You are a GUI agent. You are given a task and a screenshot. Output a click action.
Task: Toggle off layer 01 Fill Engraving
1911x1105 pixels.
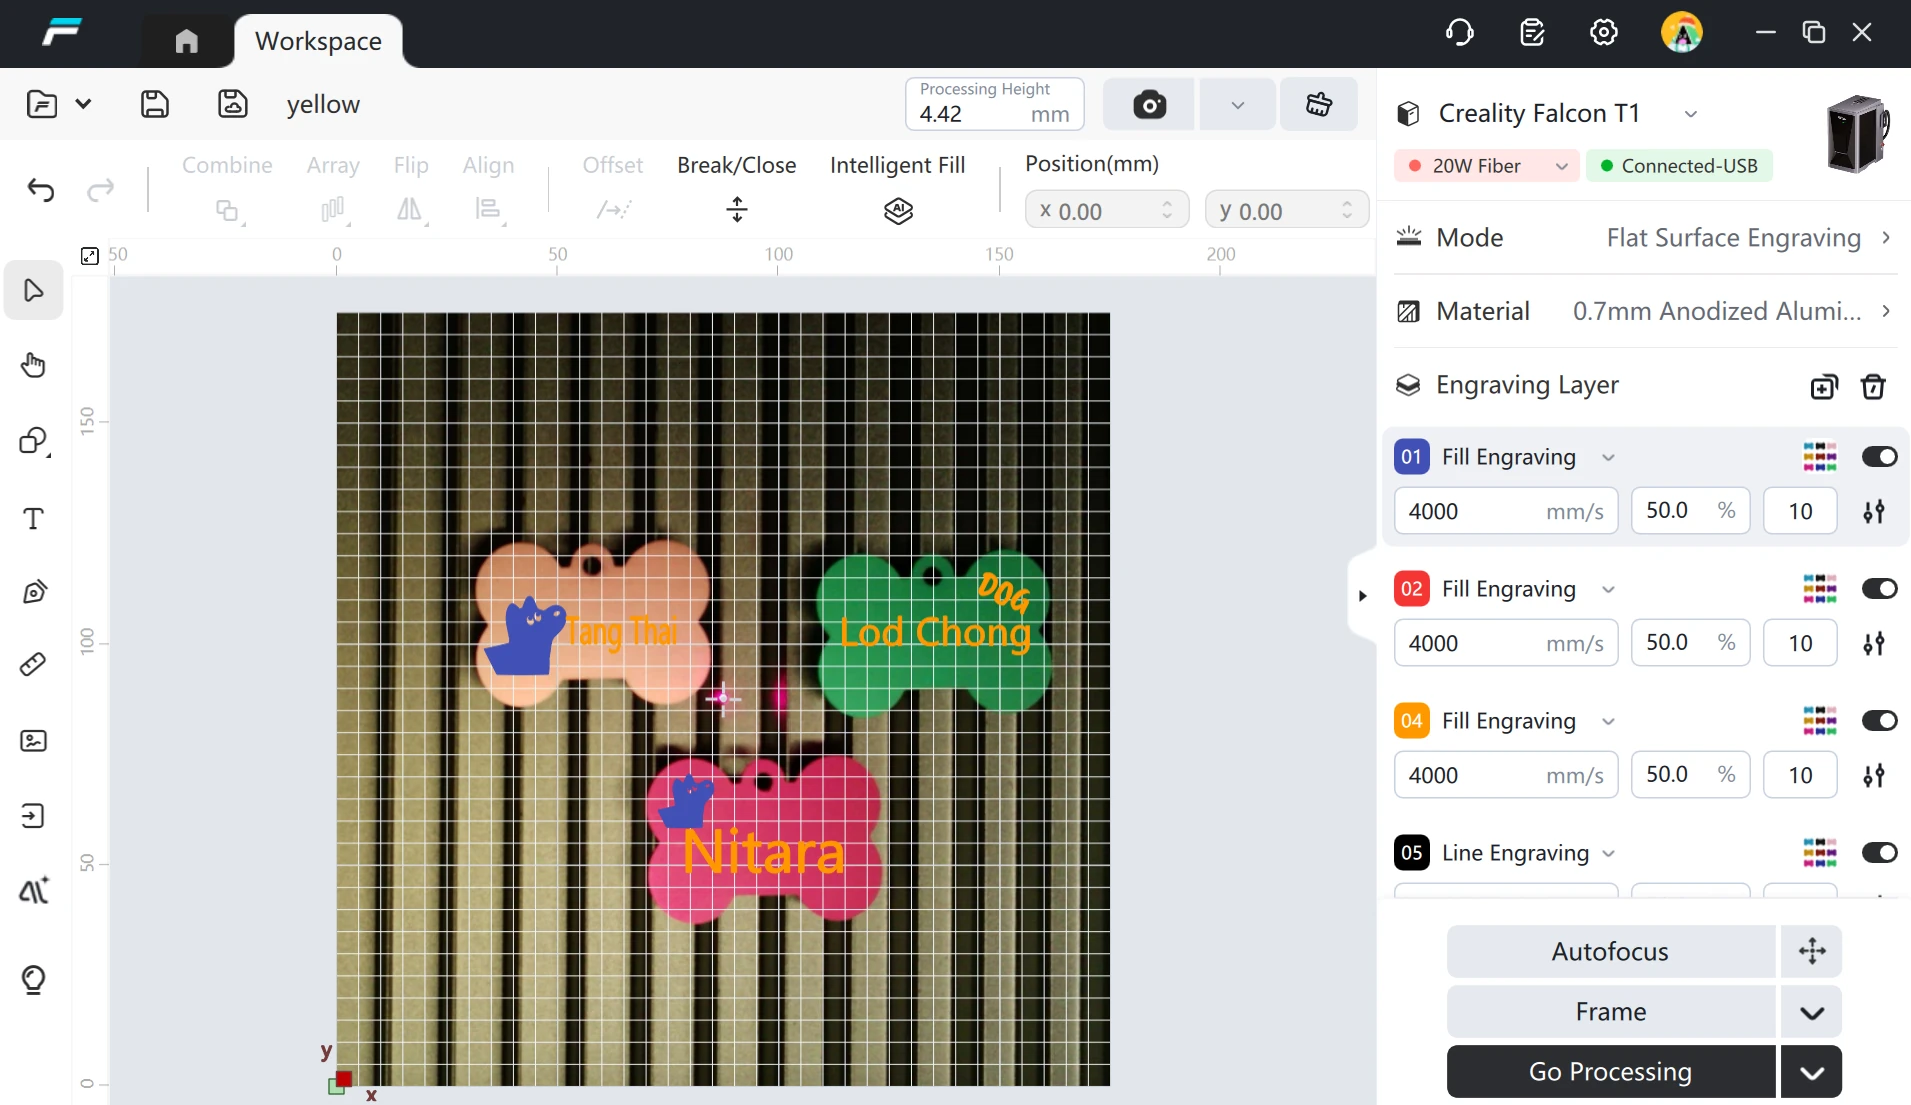pyautogui.click(x=1879, y=457)
